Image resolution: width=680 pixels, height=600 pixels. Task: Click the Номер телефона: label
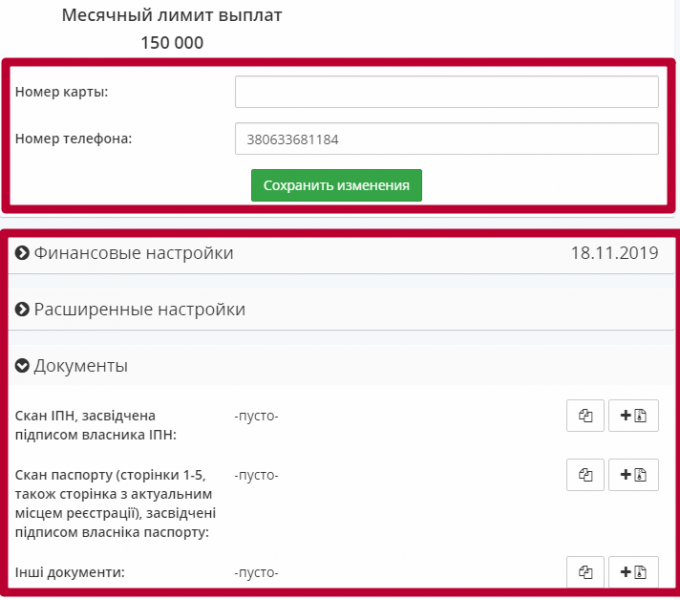pos(73,139)
